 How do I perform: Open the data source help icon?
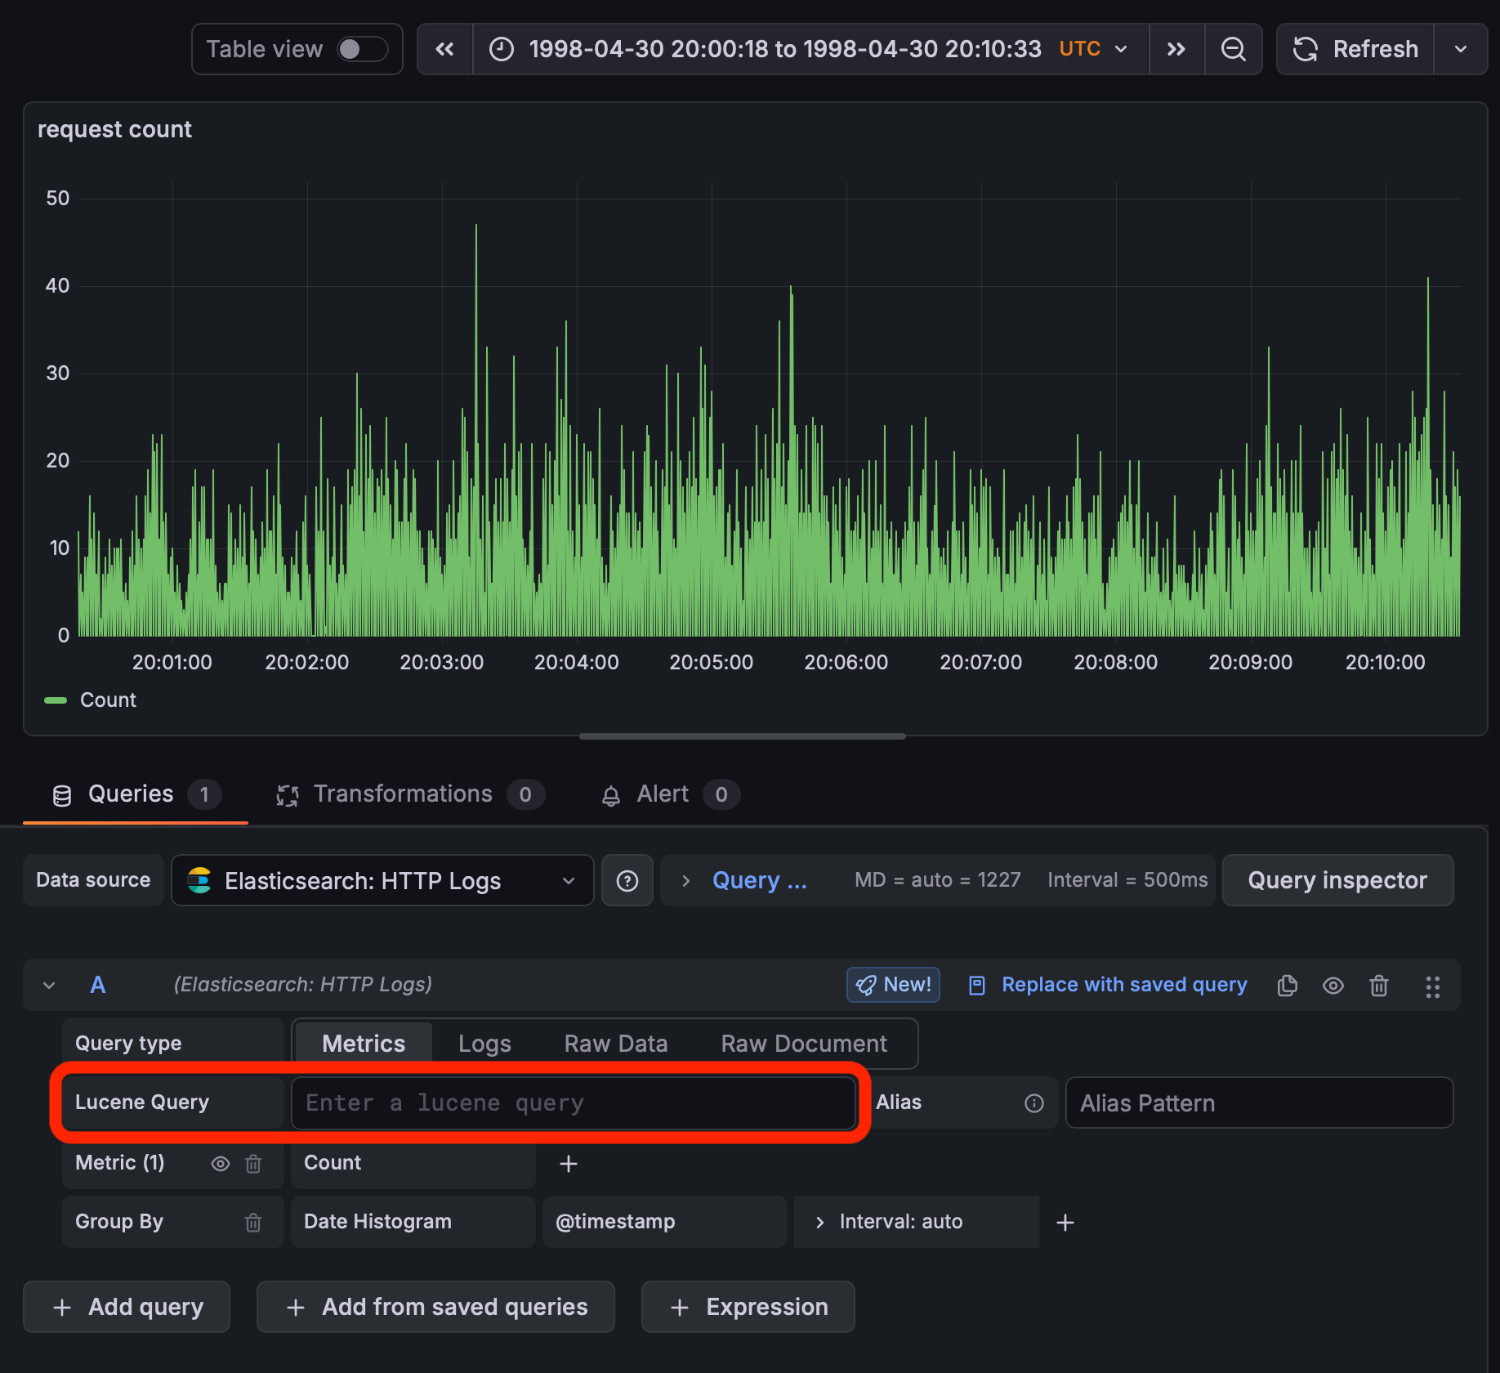pos(627,880)
